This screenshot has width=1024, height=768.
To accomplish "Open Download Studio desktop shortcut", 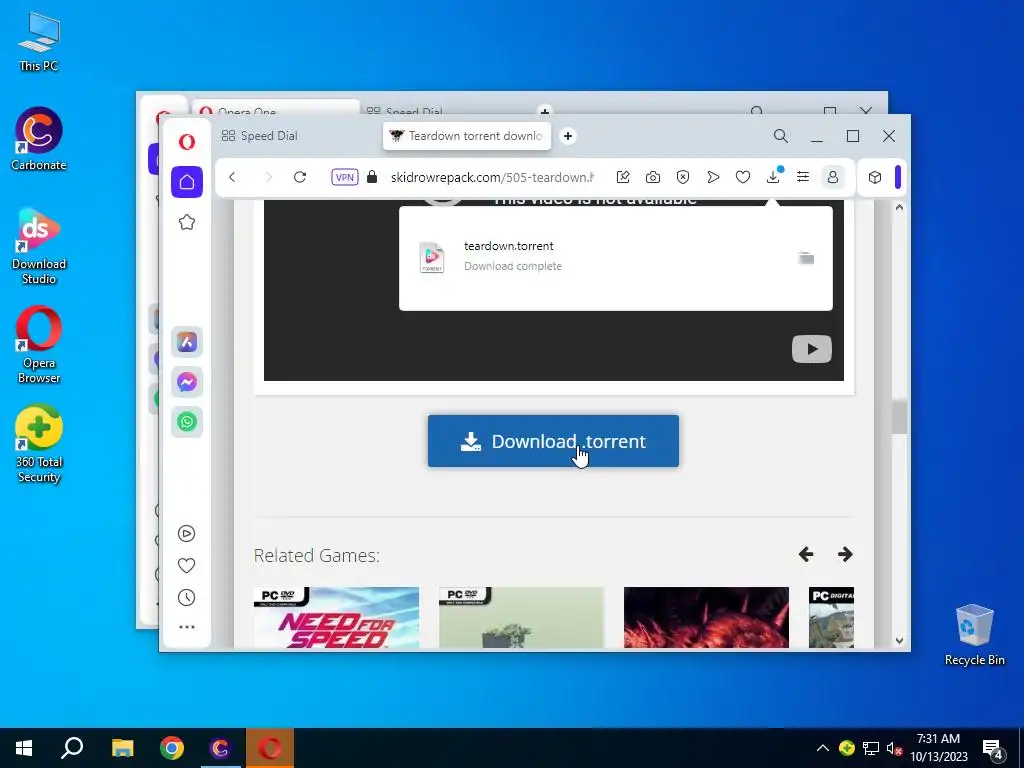I will click(39, 246).
